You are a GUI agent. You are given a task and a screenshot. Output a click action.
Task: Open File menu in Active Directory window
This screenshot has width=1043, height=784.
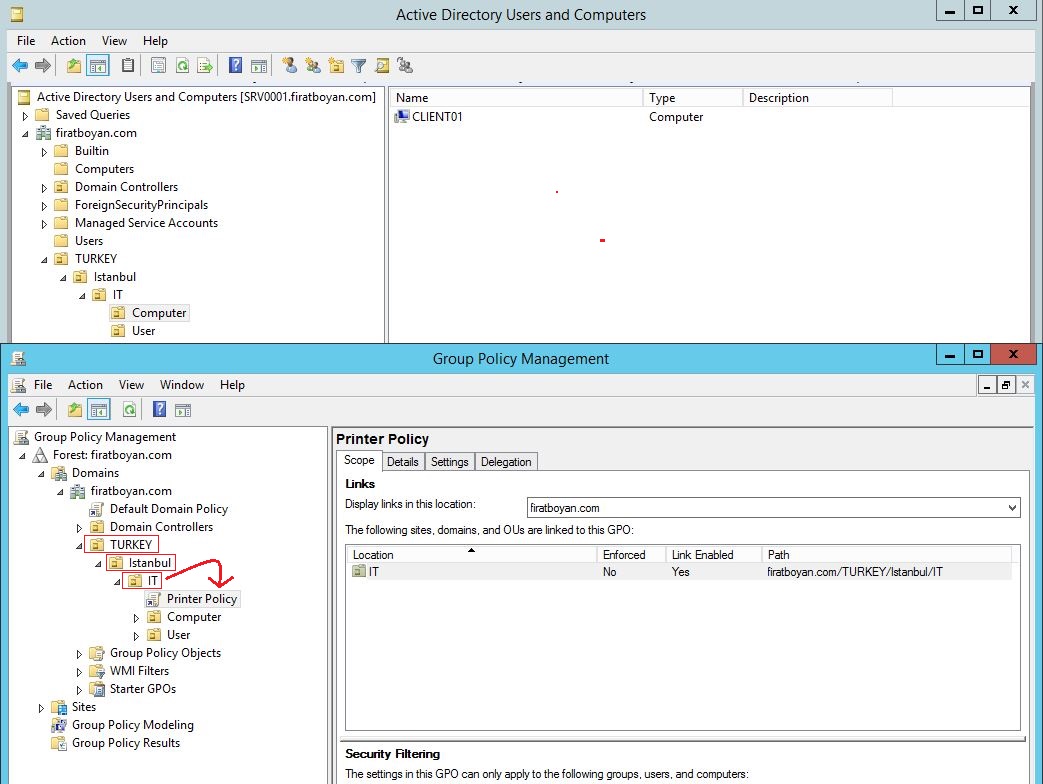[26, 41]
